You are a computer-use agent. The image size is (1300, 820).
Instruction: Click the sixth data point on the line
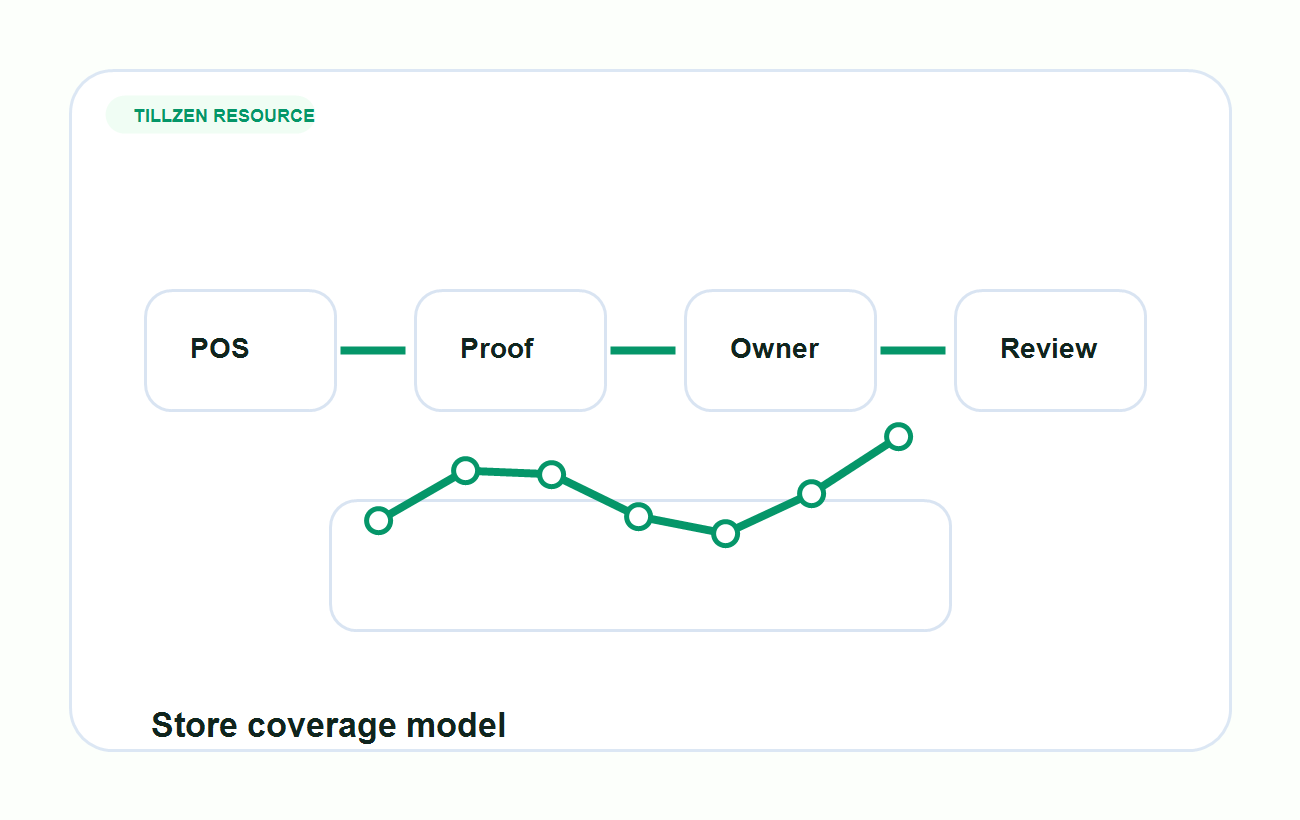point(811,493)
